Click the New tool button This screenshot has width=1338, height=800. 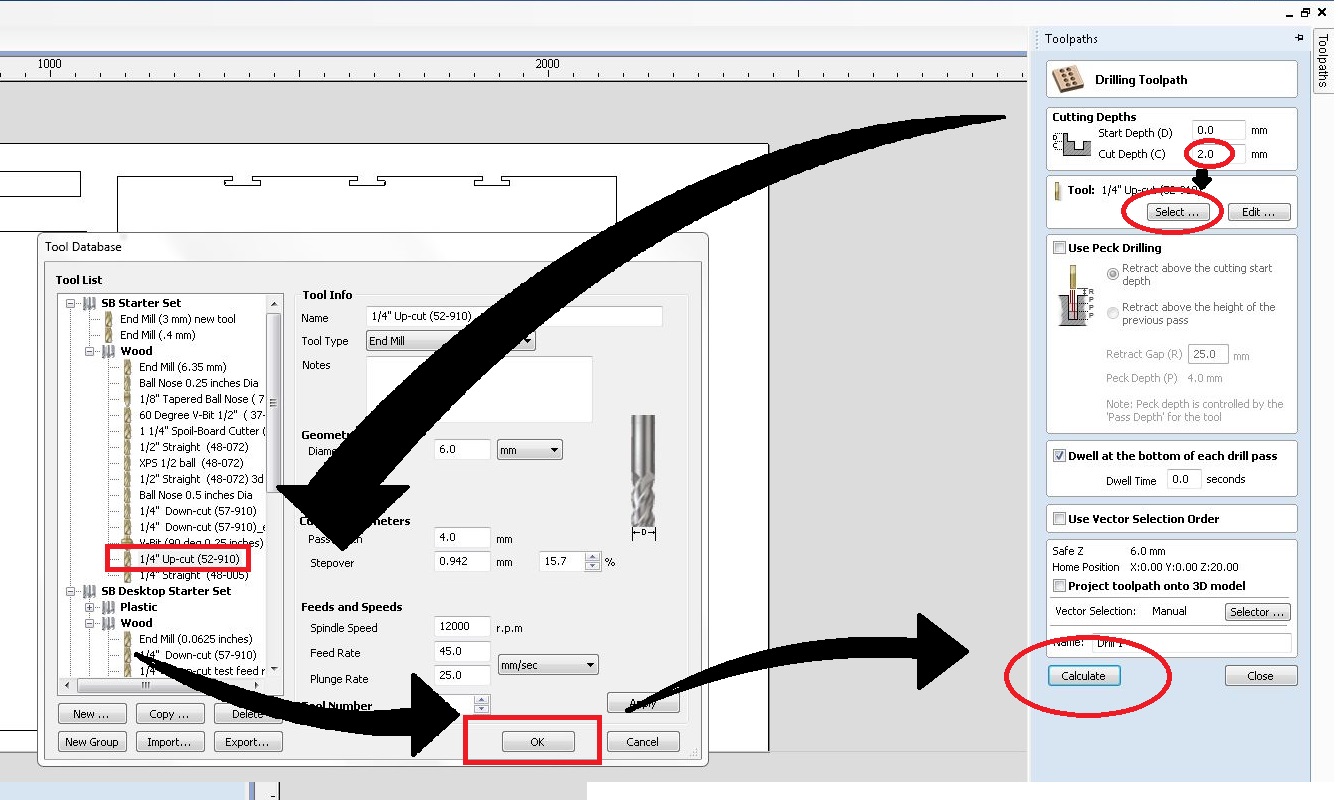coord(92,714)
